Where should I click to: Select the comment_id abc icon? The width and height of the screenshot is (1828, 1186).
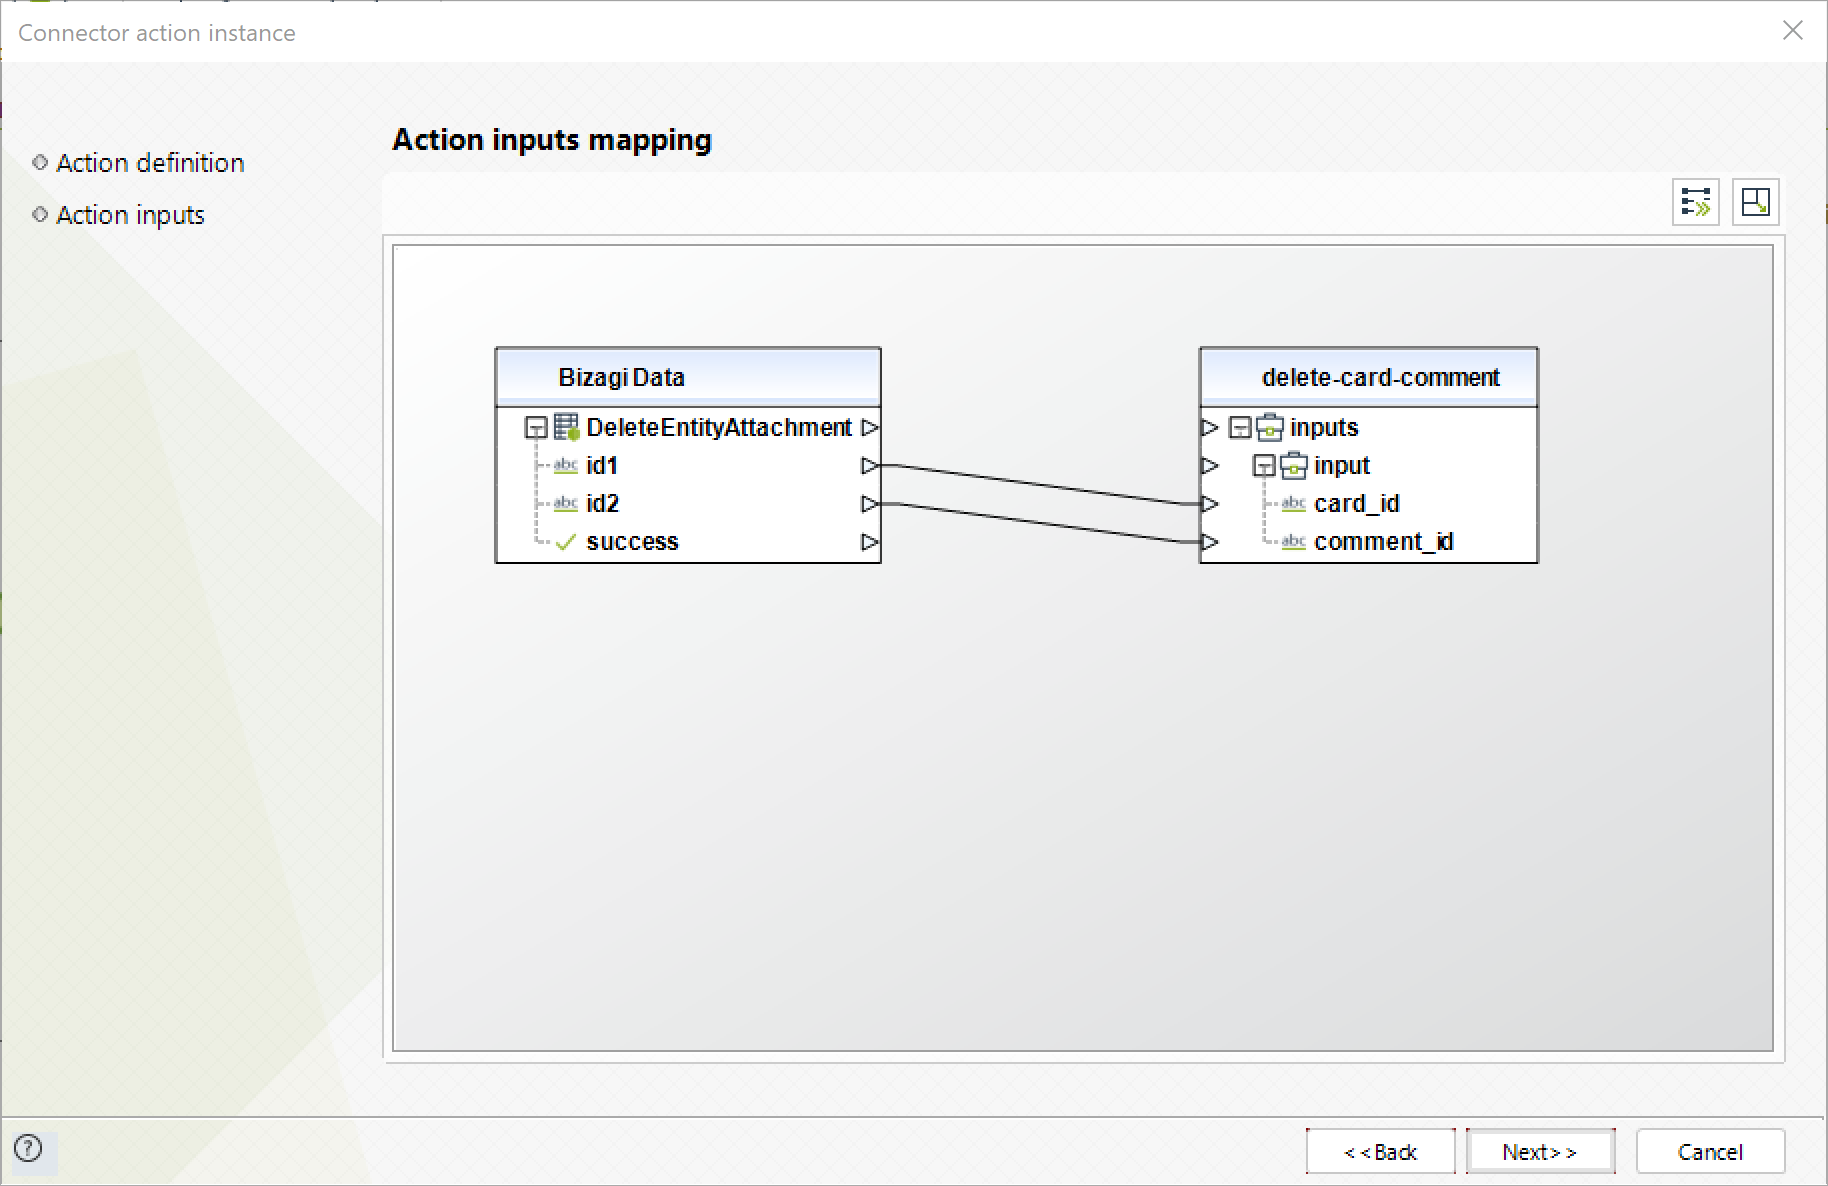tap(1294, 541)
